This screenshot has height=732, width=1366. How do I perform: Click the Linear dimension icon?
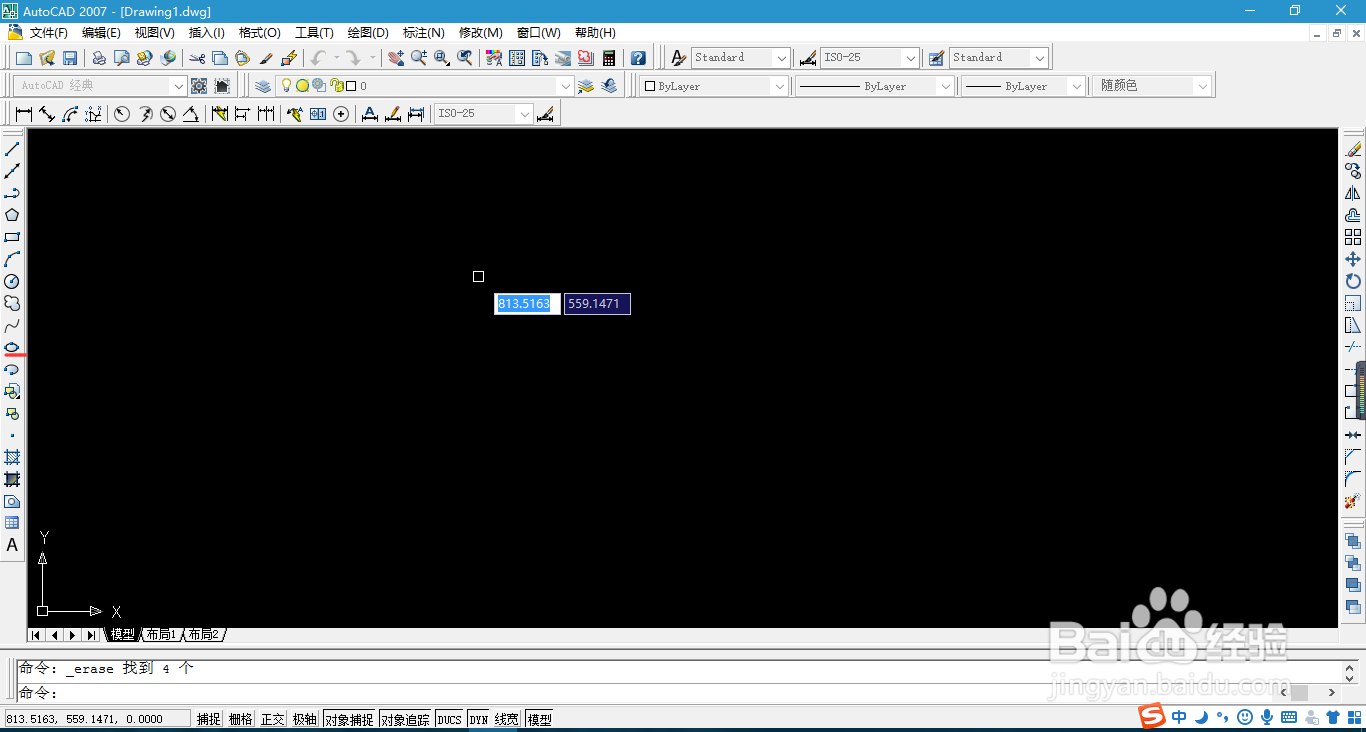click(x=24, y=114)
